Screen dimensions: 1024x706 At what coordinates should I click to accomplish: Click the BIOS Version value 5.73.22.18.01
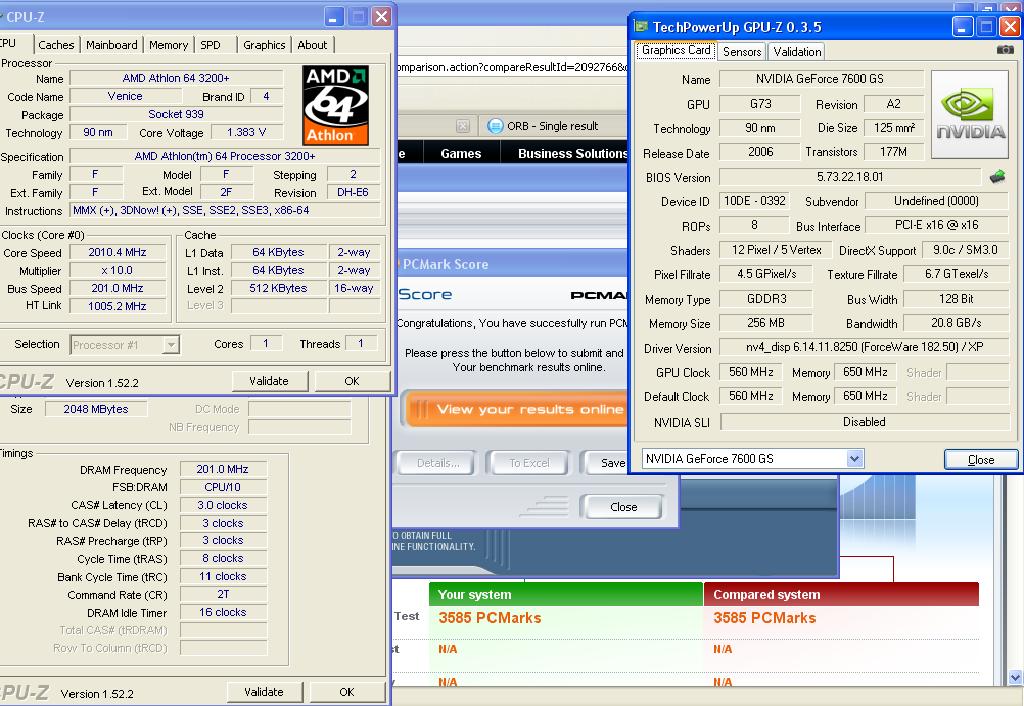[x=850, y=176]
